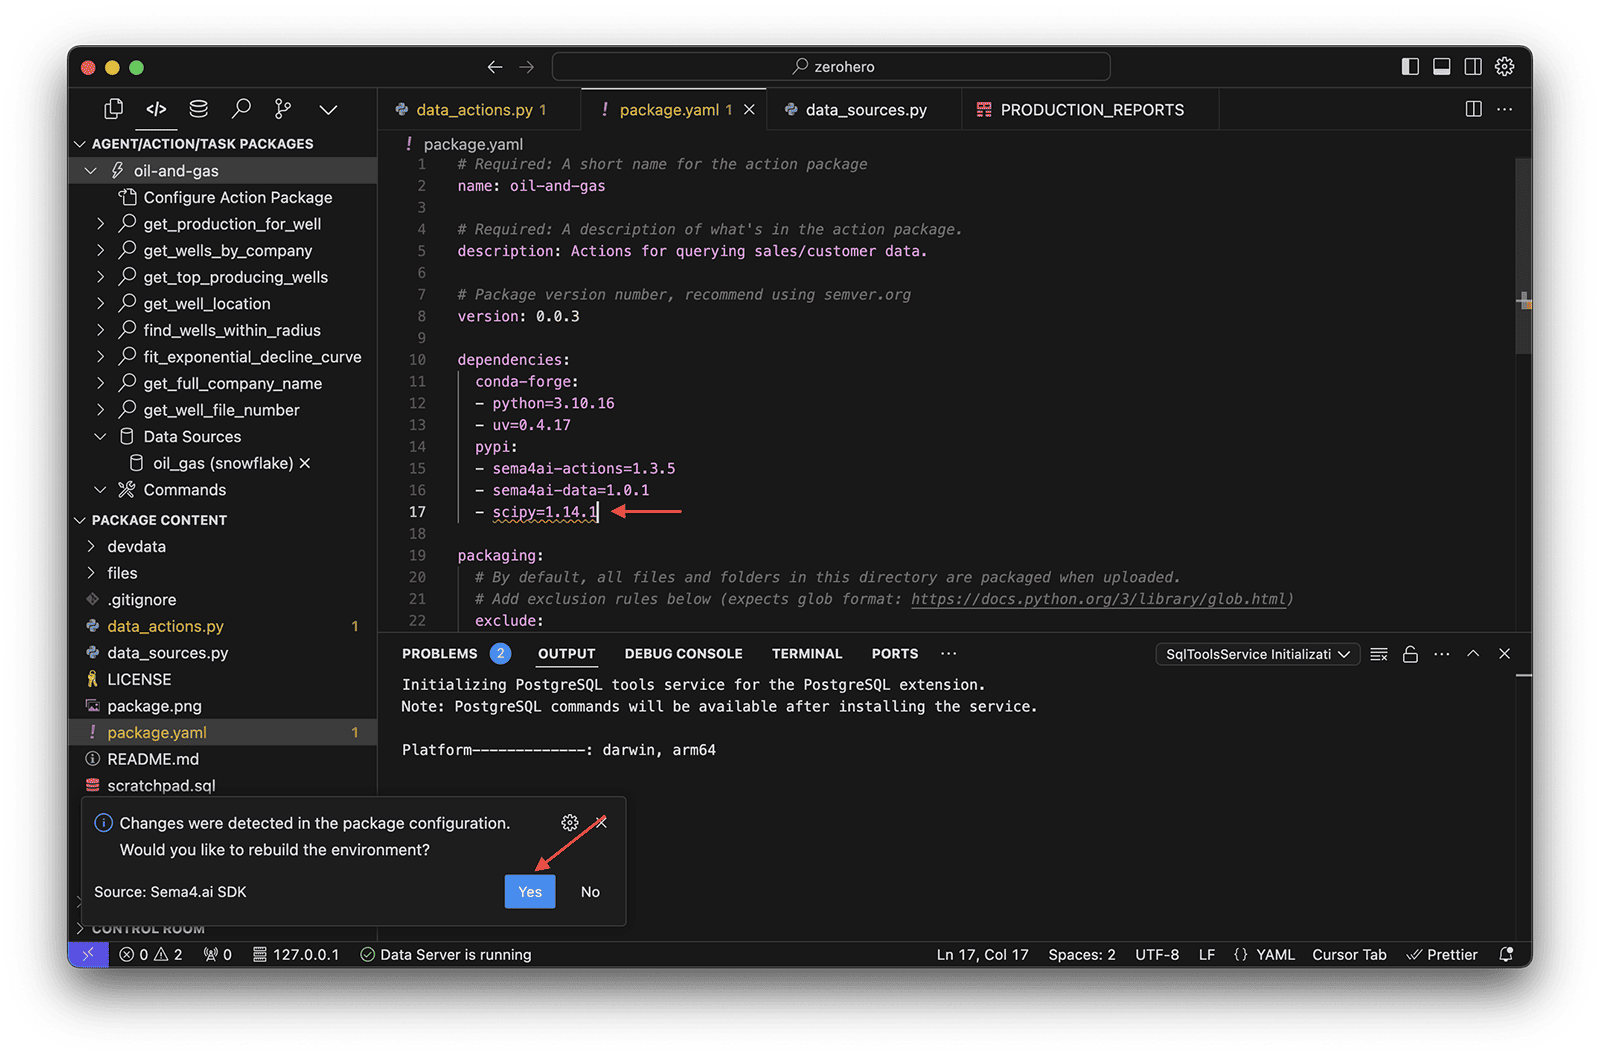Open Source Control from the activity bar

[282, 108]
